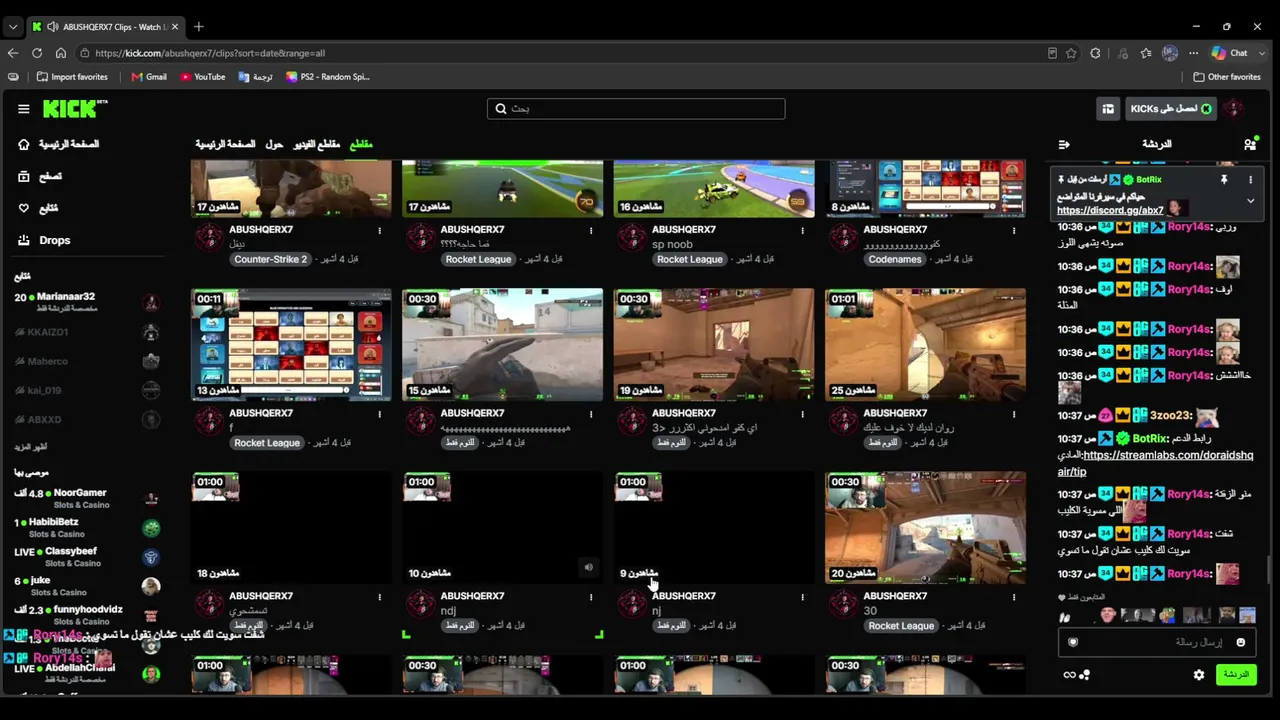This screenshot has height=720, width=1280.
Task: Switch to the About channel tab
Action: [x=274, y=144]
